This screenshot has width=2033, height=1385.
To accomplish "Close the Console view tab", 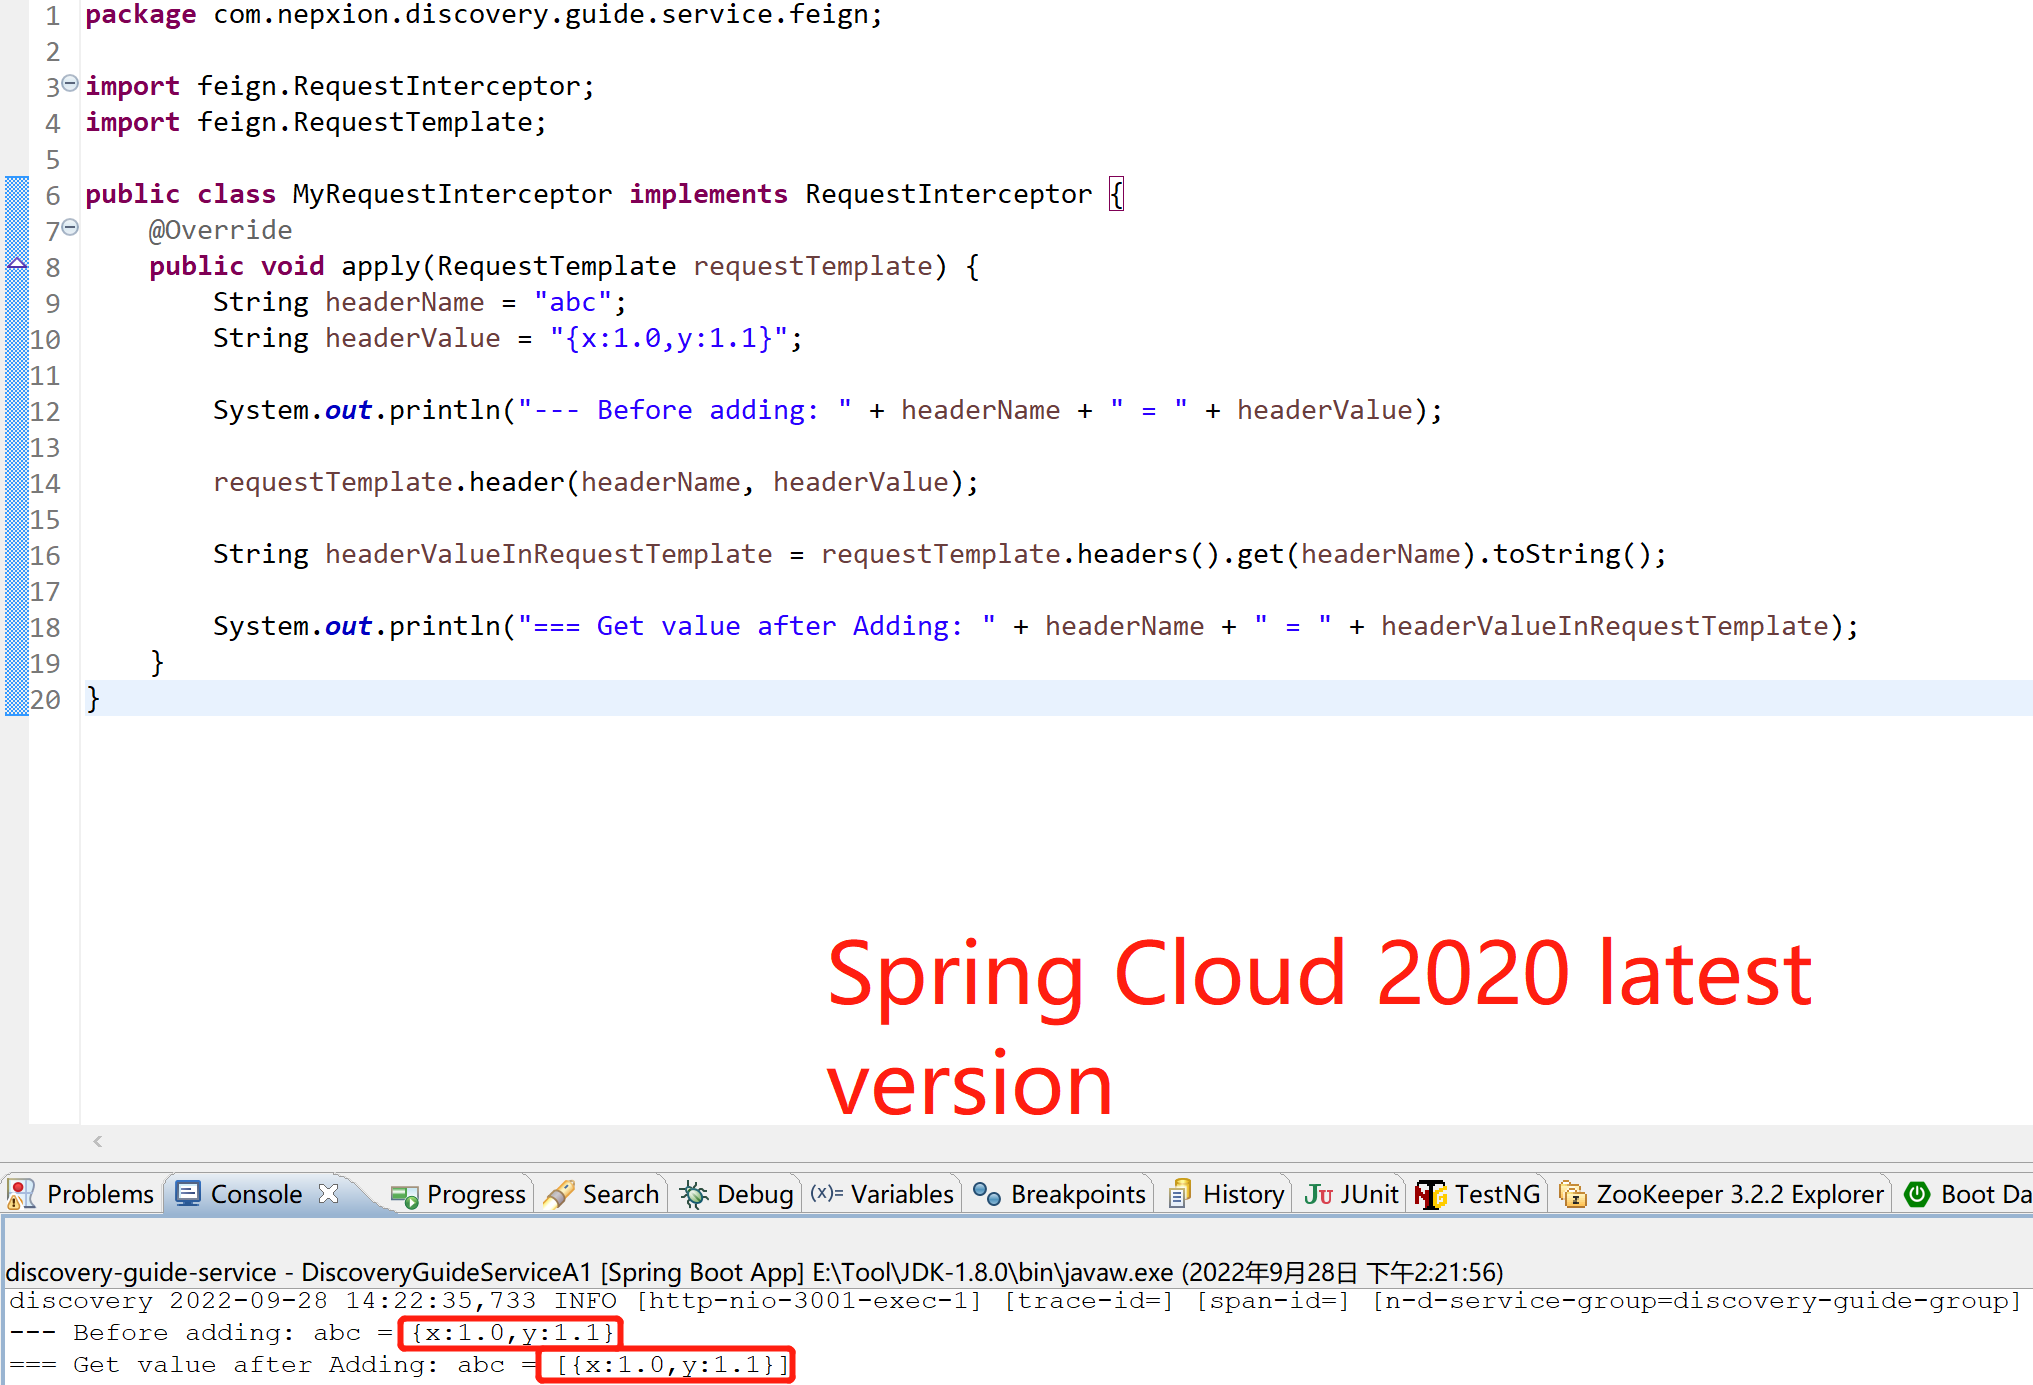I will [x=328, y=1193].
